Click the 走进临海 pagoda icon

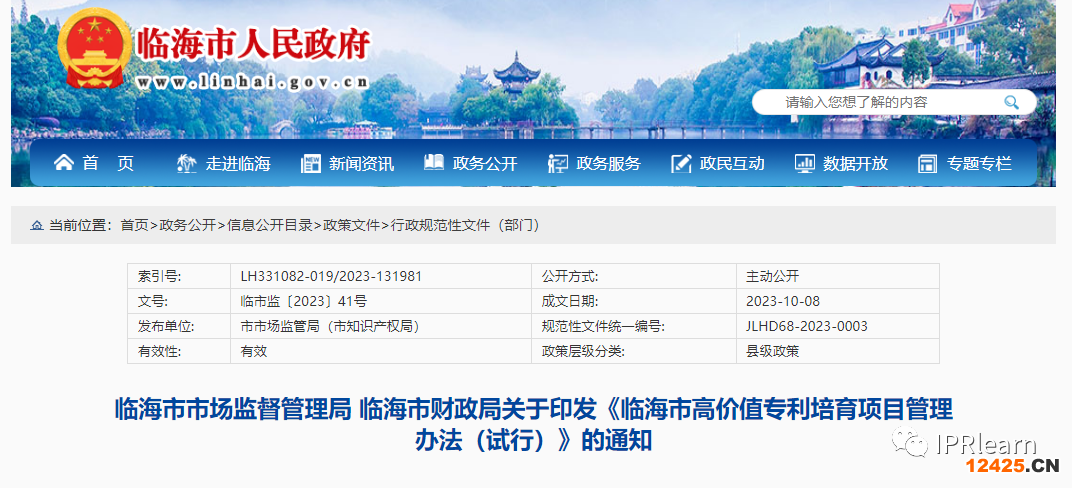pyautogui.click(x=186, y=163)
